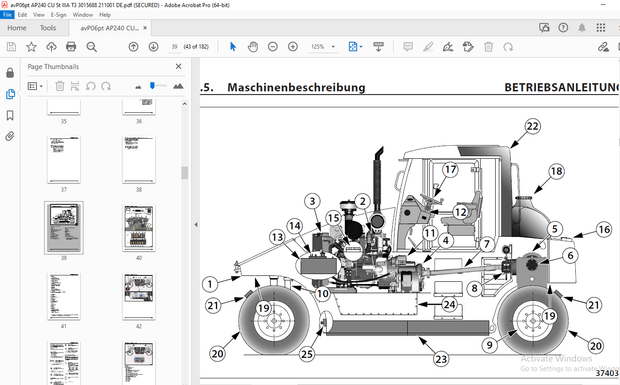The image size is (620, 385).
Task: Open the Attachments paperclip panel
Action: click(x=10, y=136)
